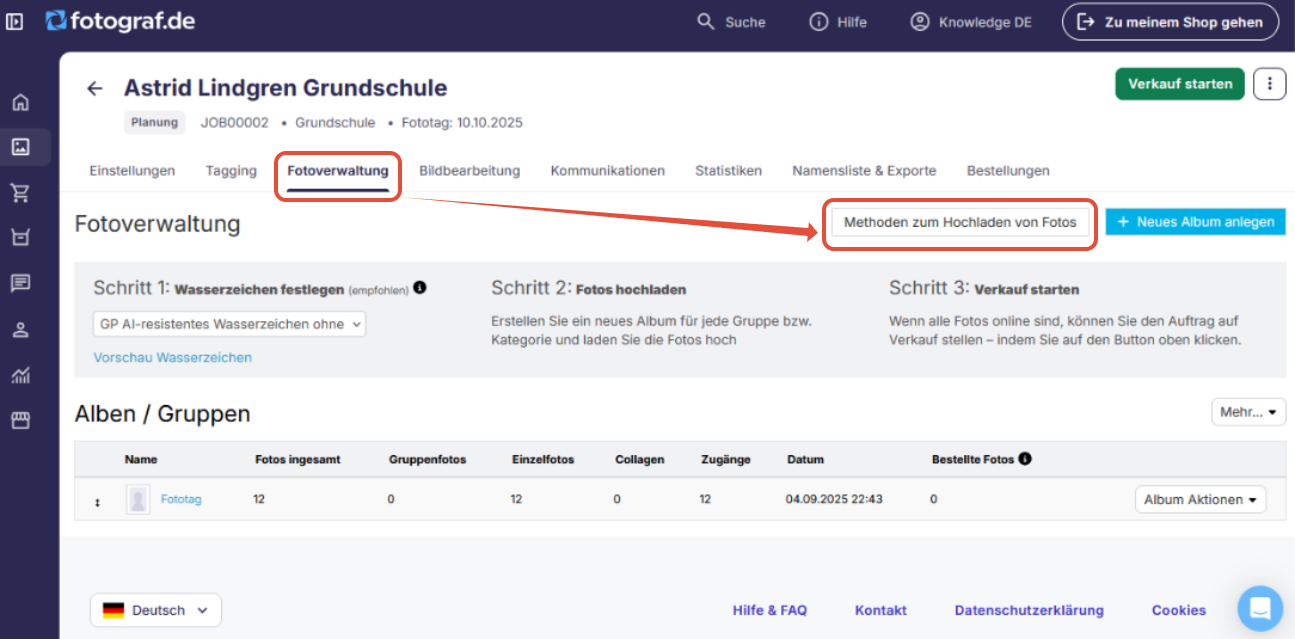
Task: Open Hilfe & FAQ footer link
Action: tap(770, 610)
